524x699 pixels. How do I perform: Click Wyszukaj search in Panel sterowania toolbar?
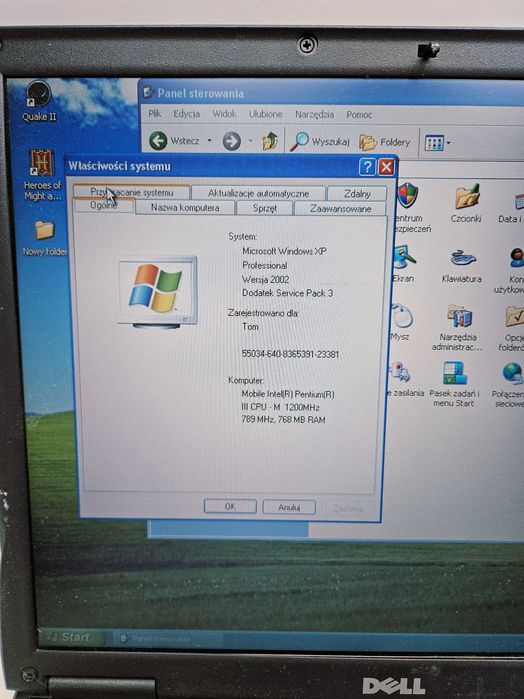[x=319, y=142]
